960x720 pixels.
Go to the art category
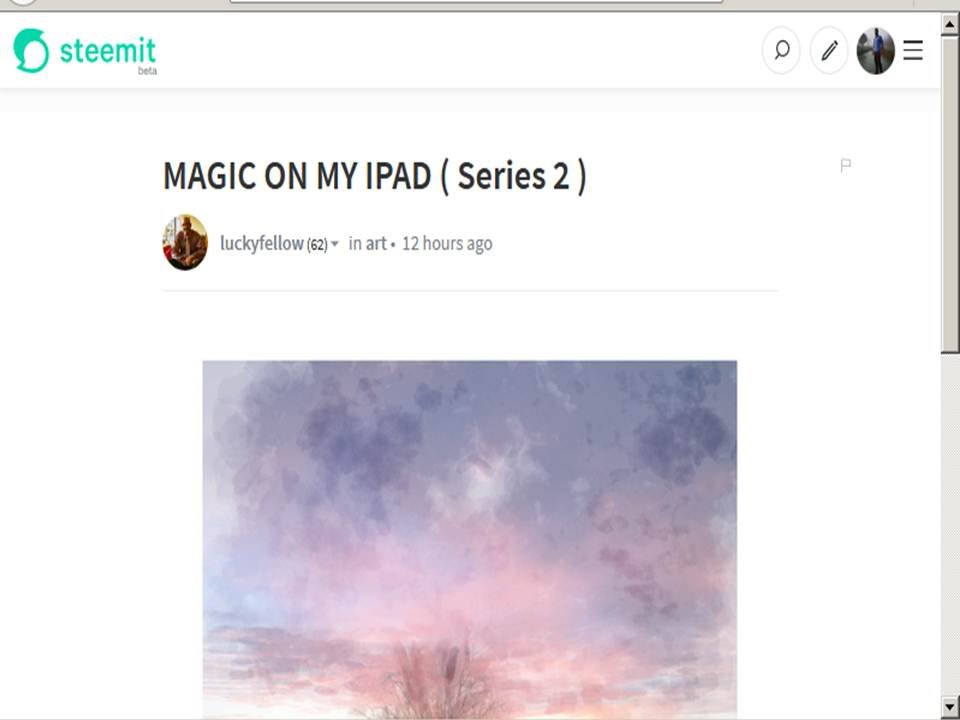pyautogui.click(x=376, y=244)
